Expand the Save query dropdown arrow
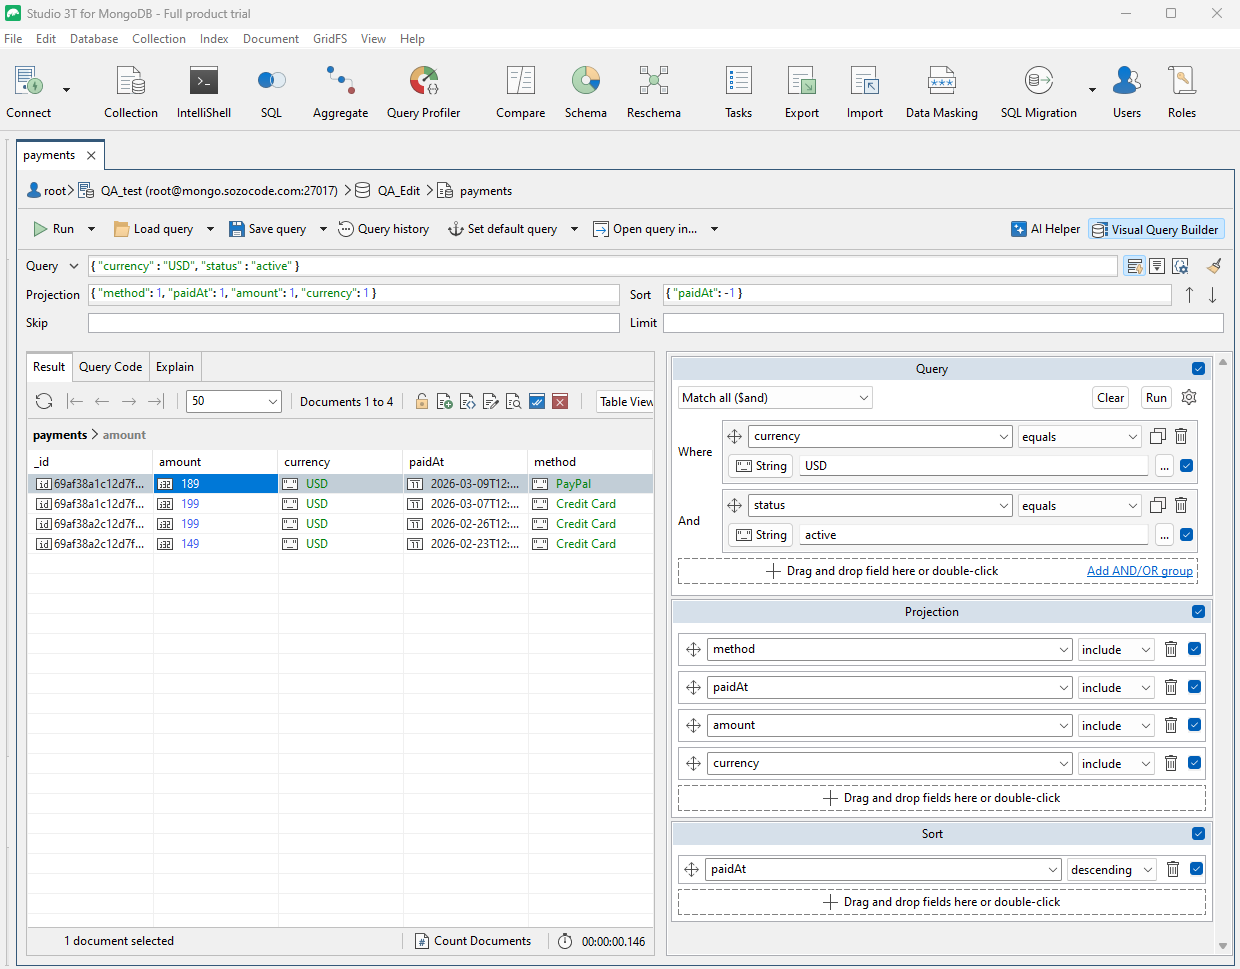Viewport: 1240px width, 969px height. (x=323, y=229)
